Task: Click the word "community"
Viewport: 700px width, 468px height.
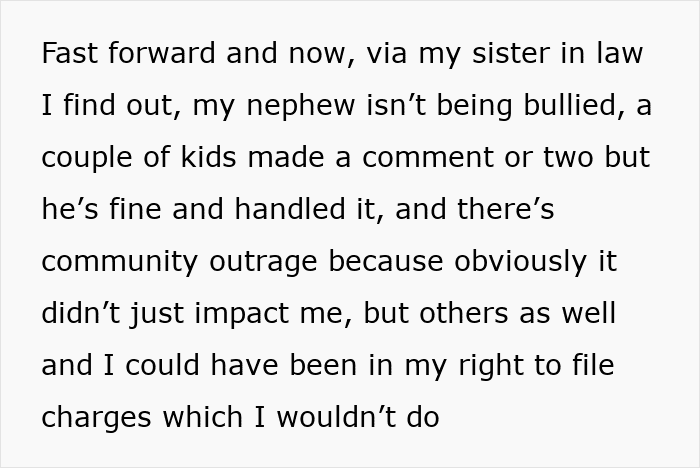Action: tap(120, 261)
